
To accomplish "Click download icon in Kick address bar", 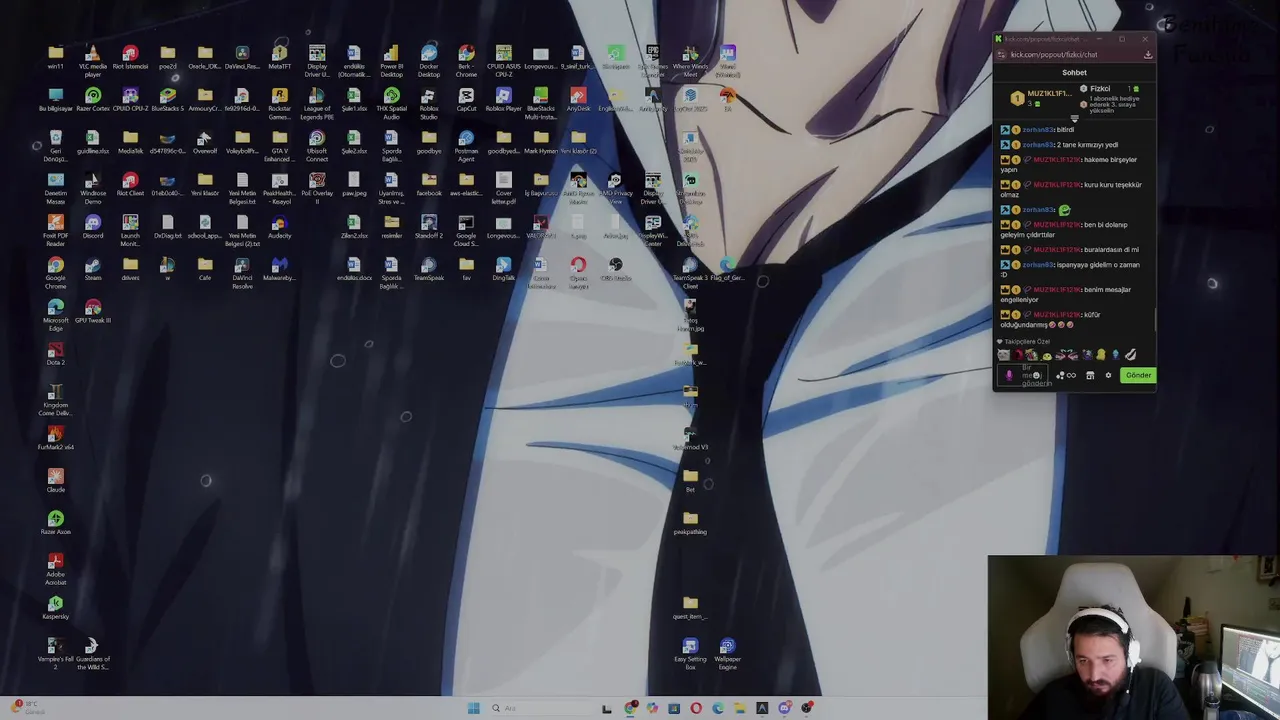I will click(1147, 55).
